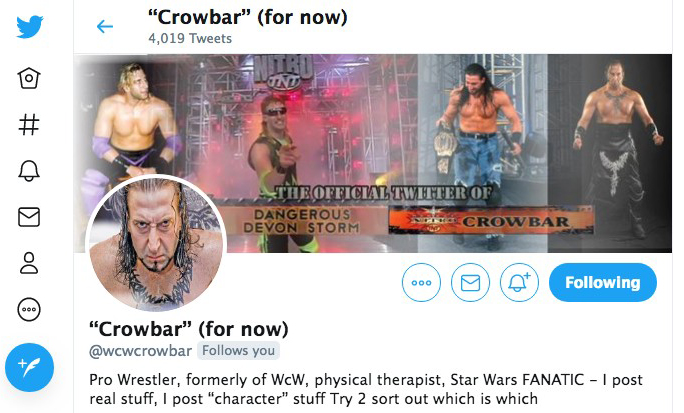Screen dimensions: 684x413
Task: Open Messages envelope in sidebar
Action: 29,217
